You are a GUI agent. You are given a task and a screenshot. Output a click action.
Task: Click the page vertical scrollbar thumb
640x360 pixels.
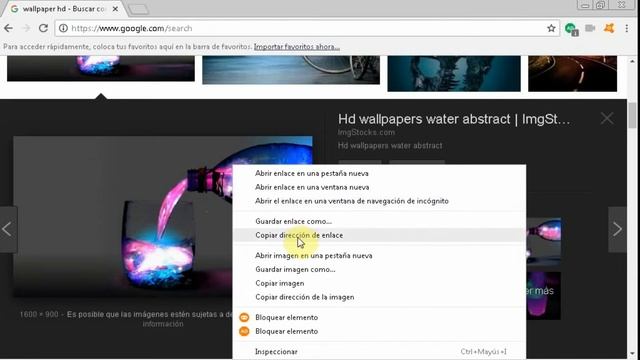(632, 116)
